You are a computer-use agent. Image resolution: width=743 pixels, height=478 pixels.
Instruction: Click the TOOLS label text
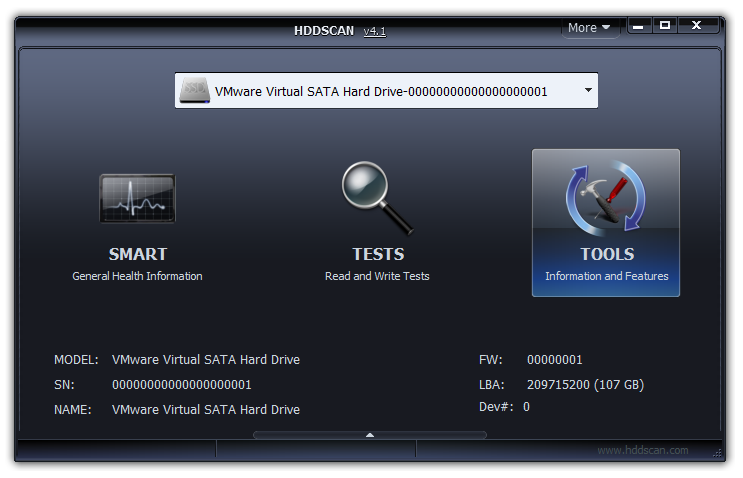[x=606, y=254]
